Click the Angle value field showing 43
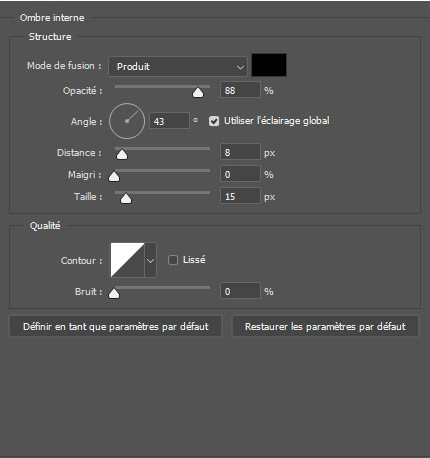This screenshot has height=458, width=430. point(169,121)
